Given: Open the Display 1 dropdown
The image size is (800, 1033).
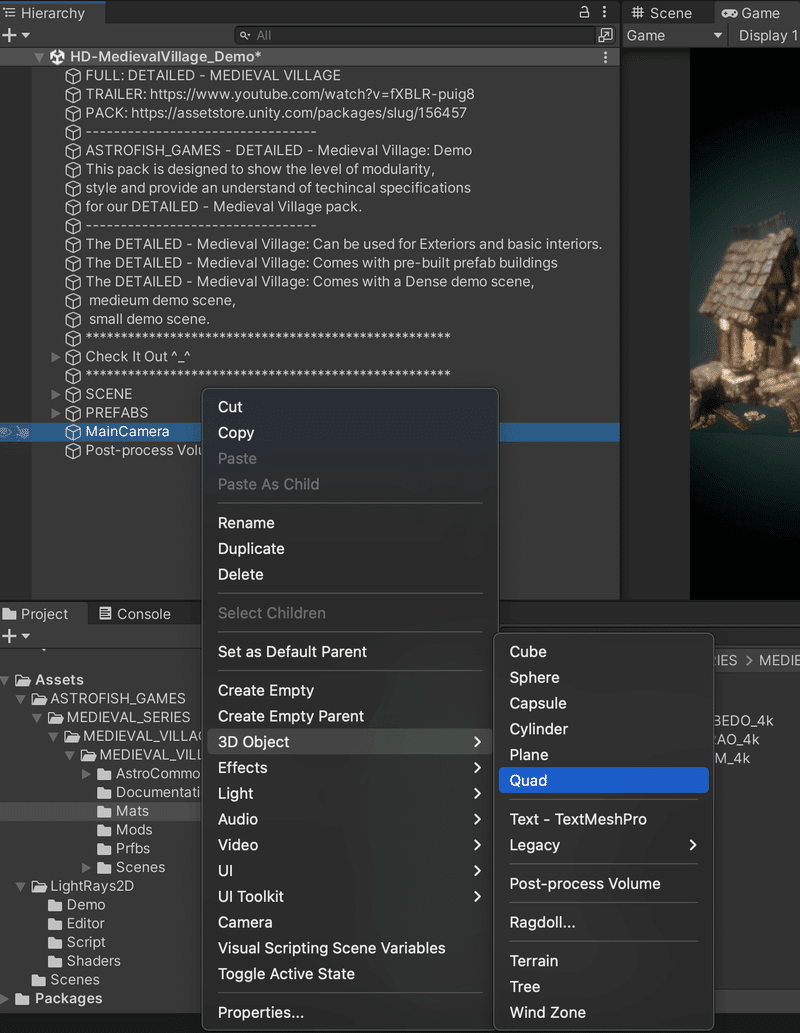Looking at the screenshot, I should tap(768, 36).
